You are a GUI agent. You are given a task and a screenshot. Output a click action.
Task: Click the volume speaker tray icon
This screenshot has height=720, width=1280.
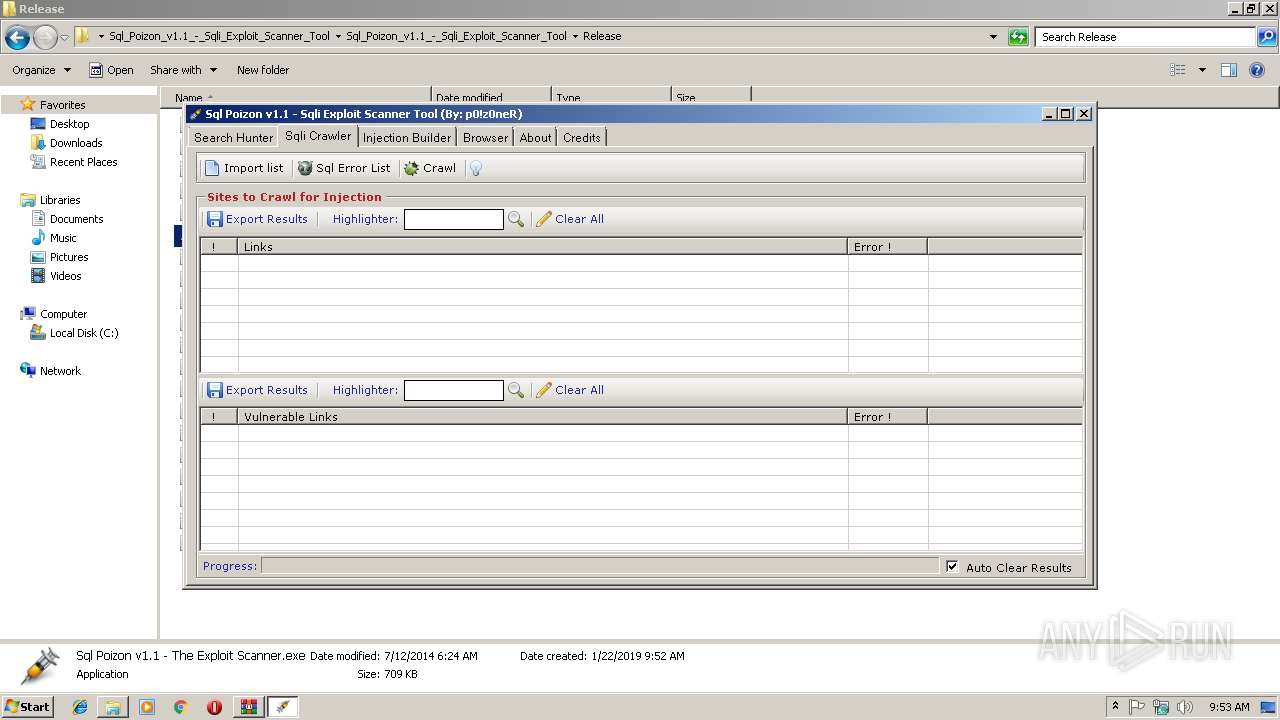tap(1185, 707)
